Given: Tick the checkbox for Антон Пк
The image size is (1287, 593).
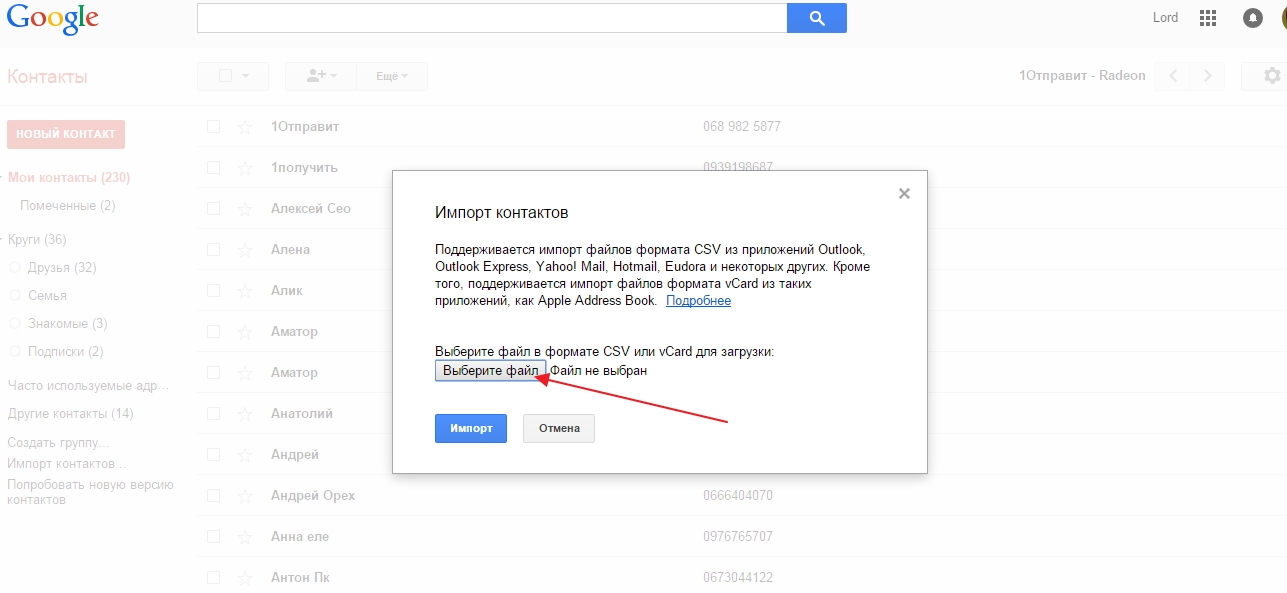Looking at the screenshot, I should click(x=213, y=578).
